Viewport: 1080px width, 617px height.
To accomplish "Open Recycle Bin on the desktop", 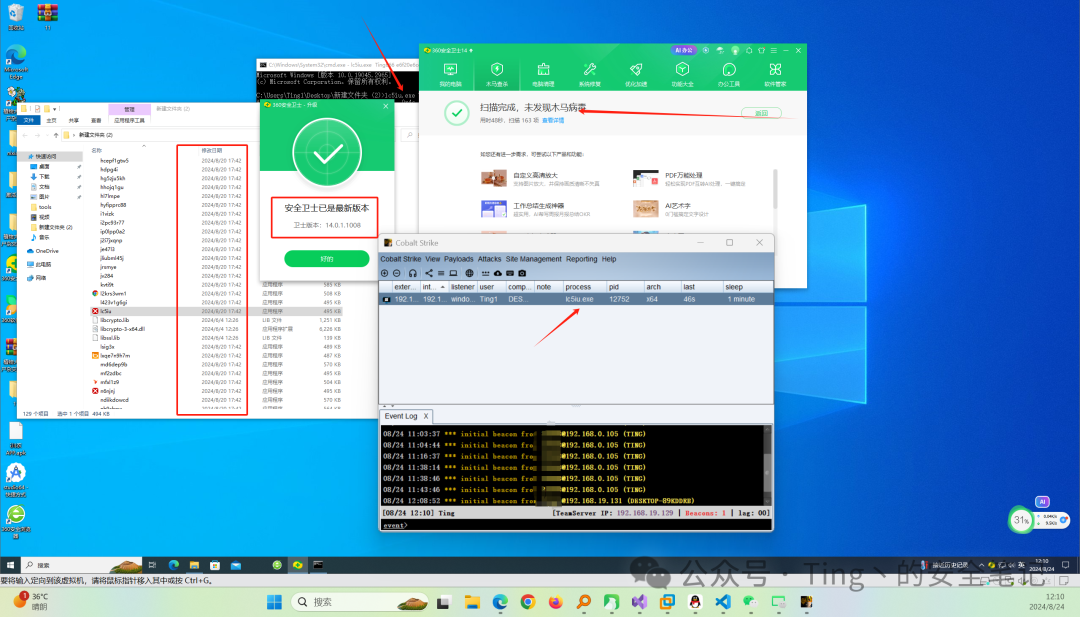I will point(15,17).
